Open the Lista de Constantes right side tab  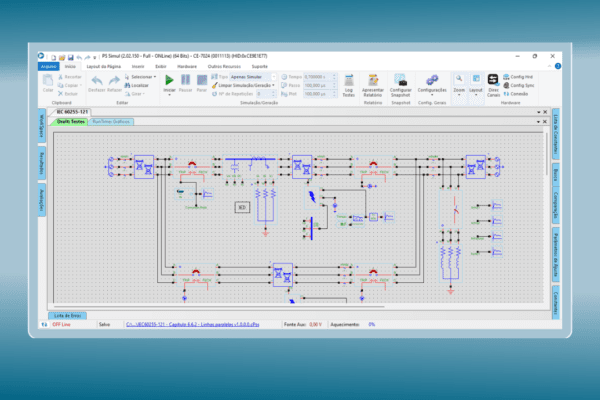tap(556, 134)
